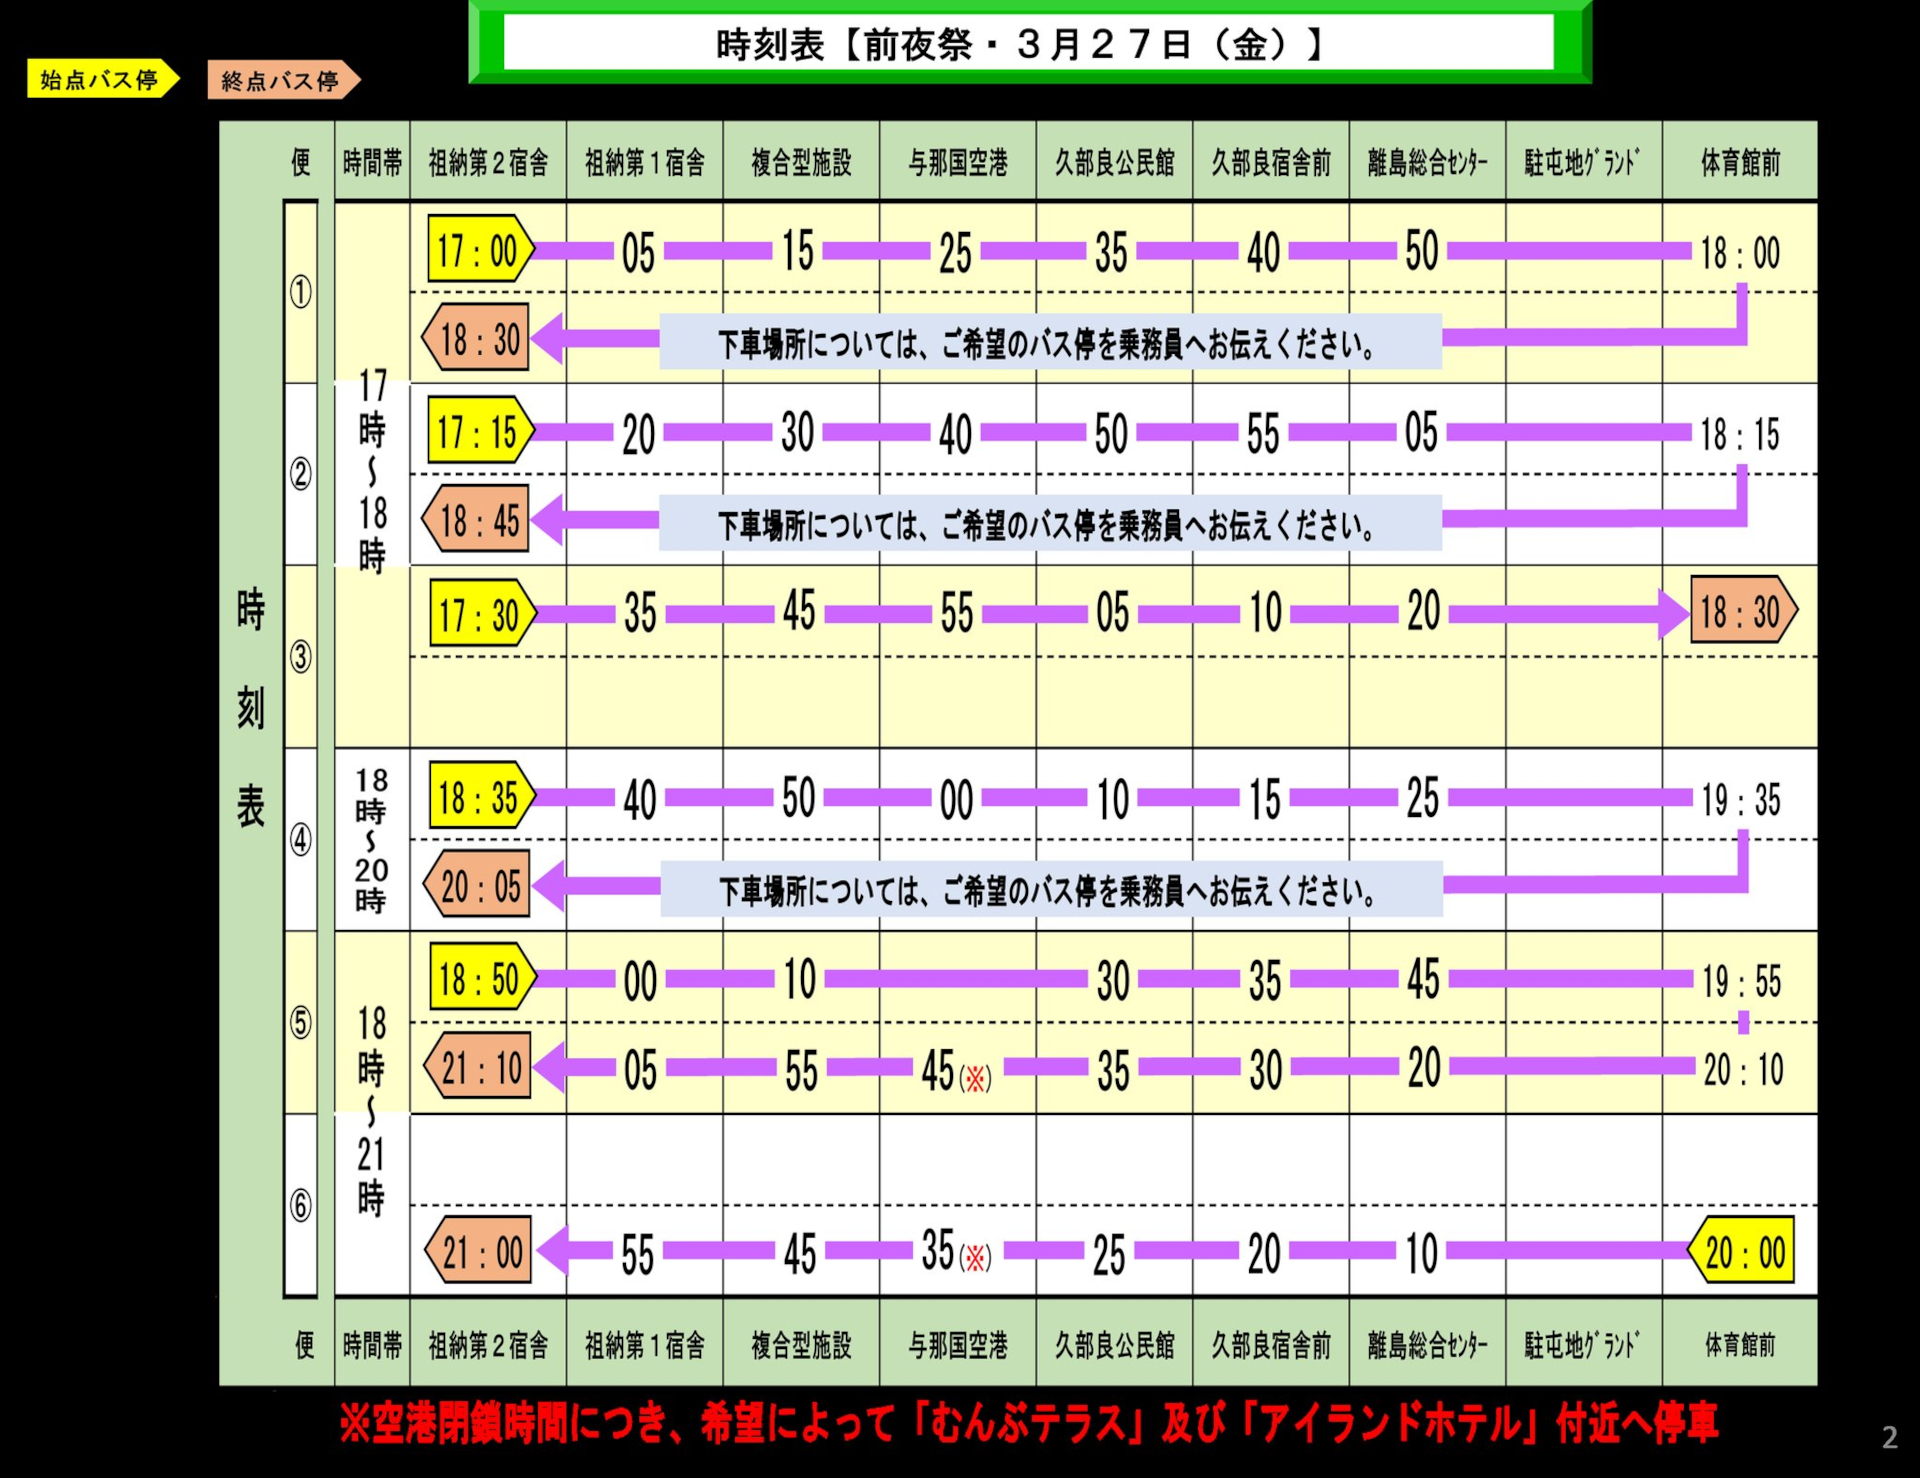Click the yellow 20:00 departure marker at 体育館前
The height and width of the screenshot is (1478, 1920).
click(1742, 1250)
